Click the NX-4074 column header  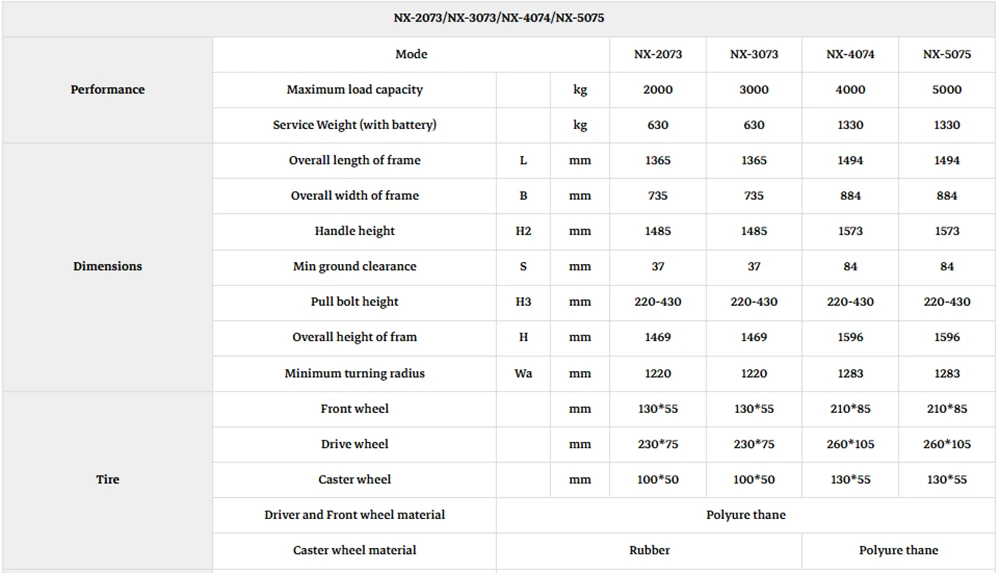[x=850, y=54]
